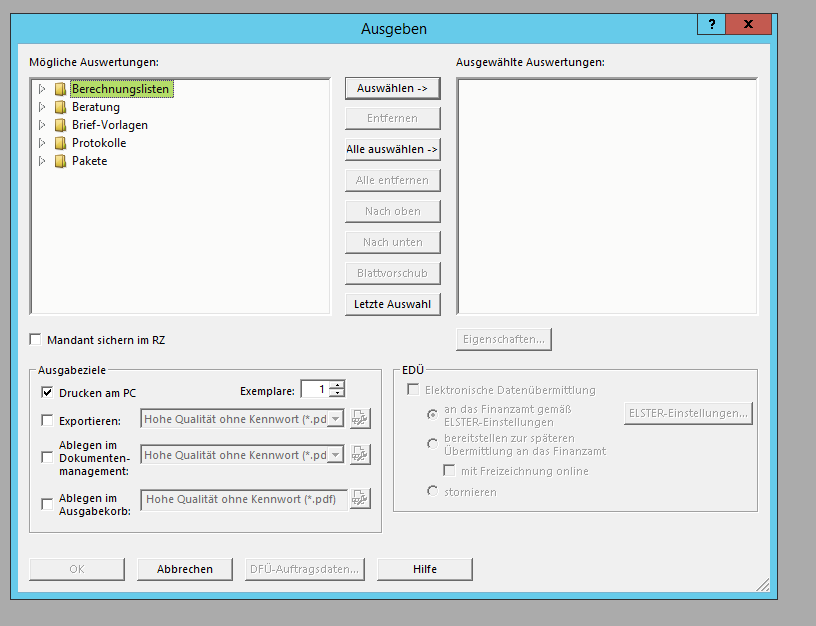Click the Letzte Auswahl button
Screen dimensions: 816x626
pos(392,304)
